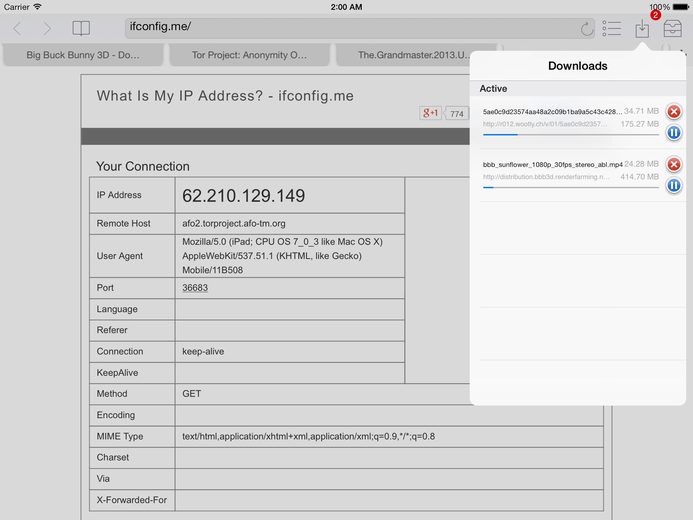693x520 pixels.
Task: Reload the page with the refresh icon
Action: click(586, 29)
